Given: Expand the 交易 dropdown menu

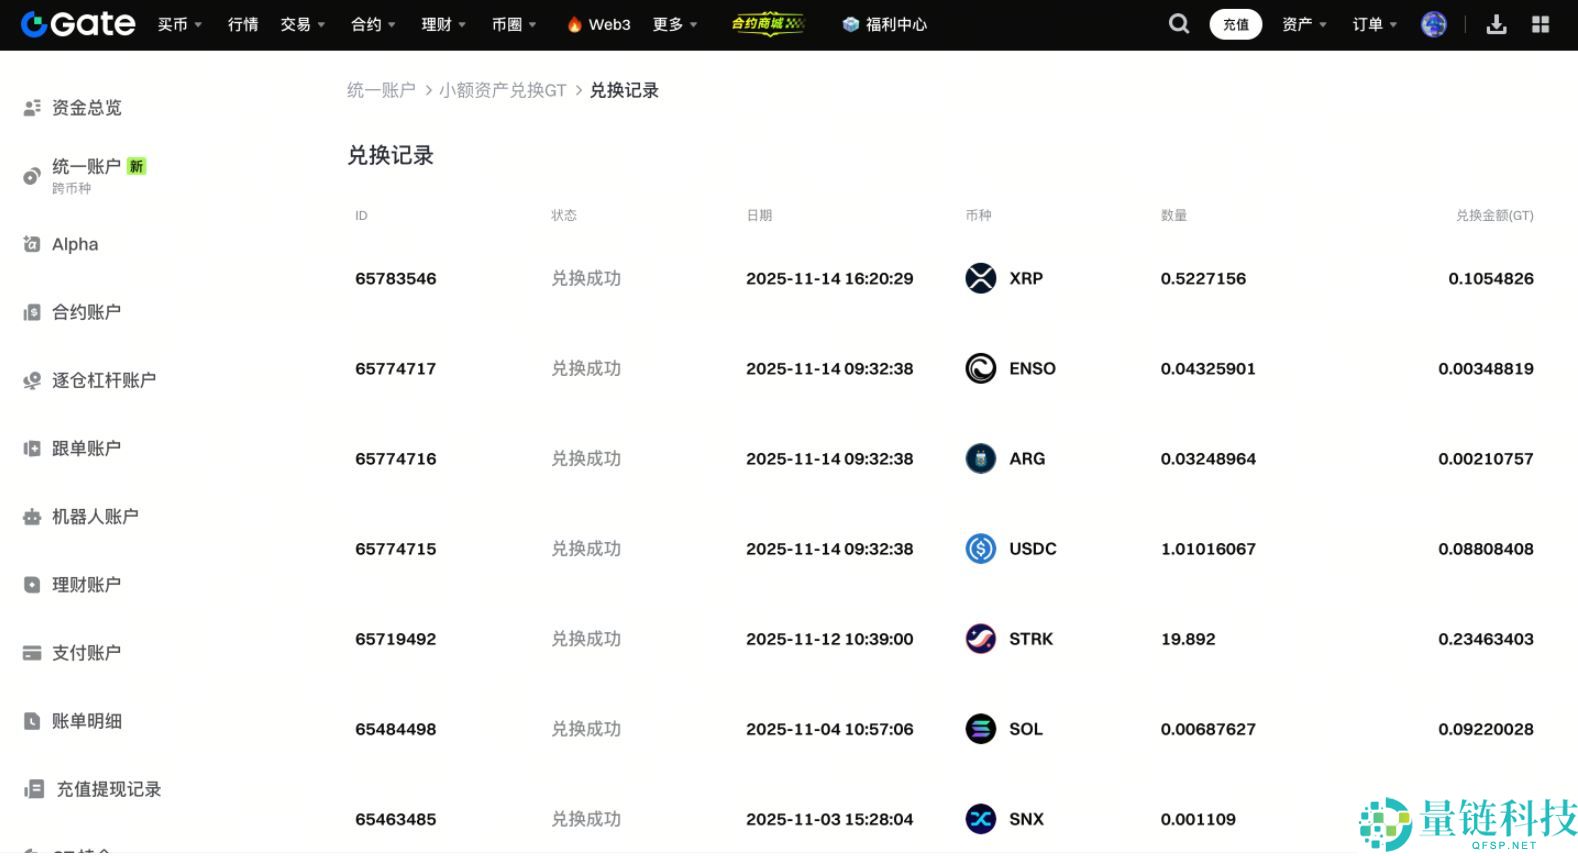Looking at the screenshot, I should [x=302, y=24].
